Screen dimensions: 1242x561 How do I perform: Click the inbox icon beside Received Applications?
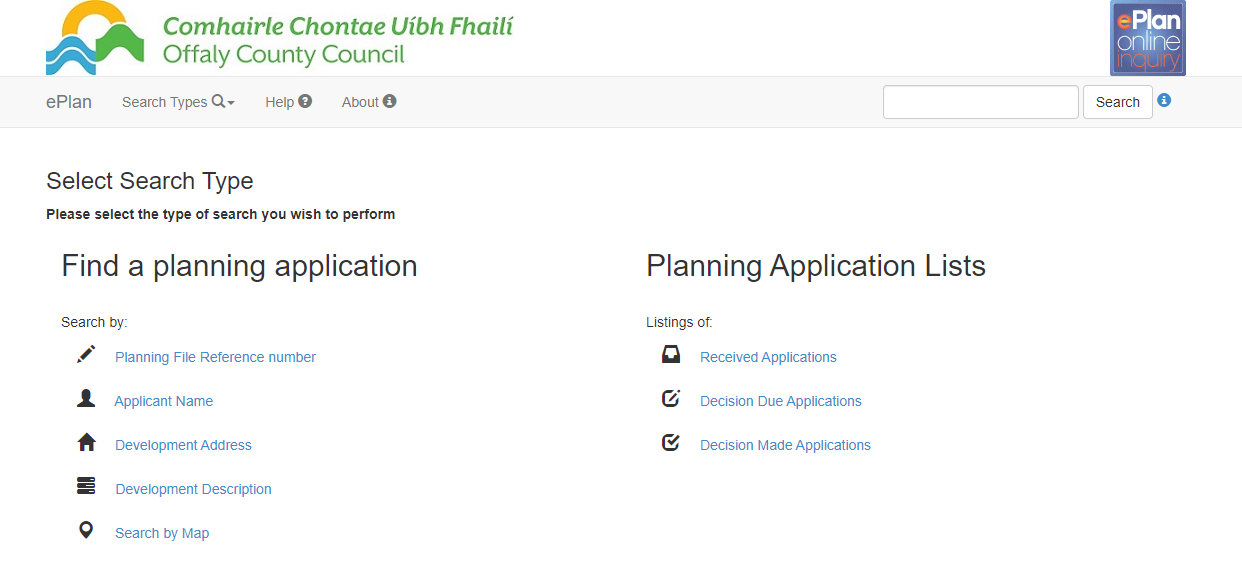coord(671,354)
